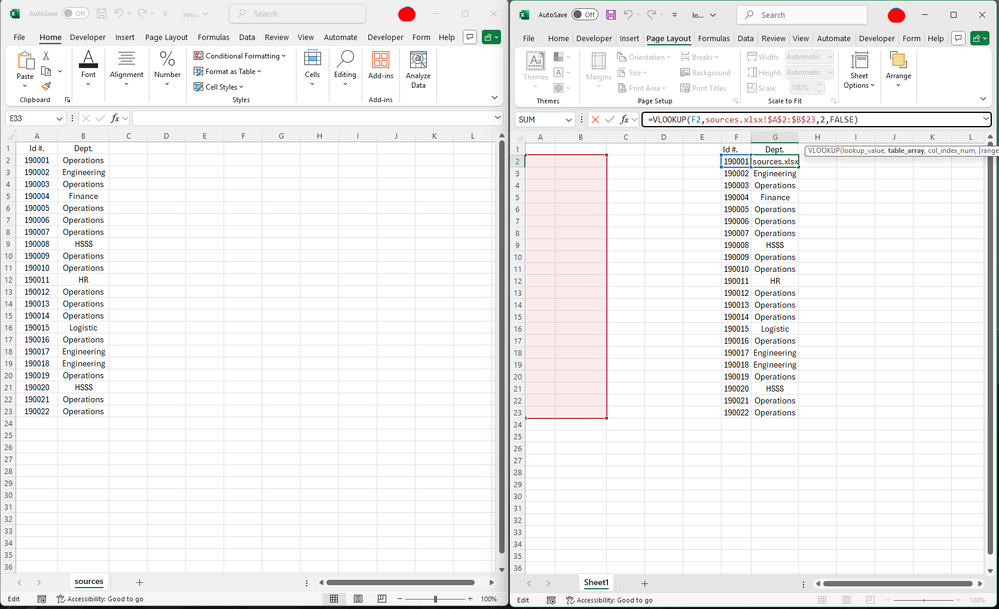Select the Sheet1 sheet tab
This screenshot has width=999, height=609.
[x=596, y=583]
